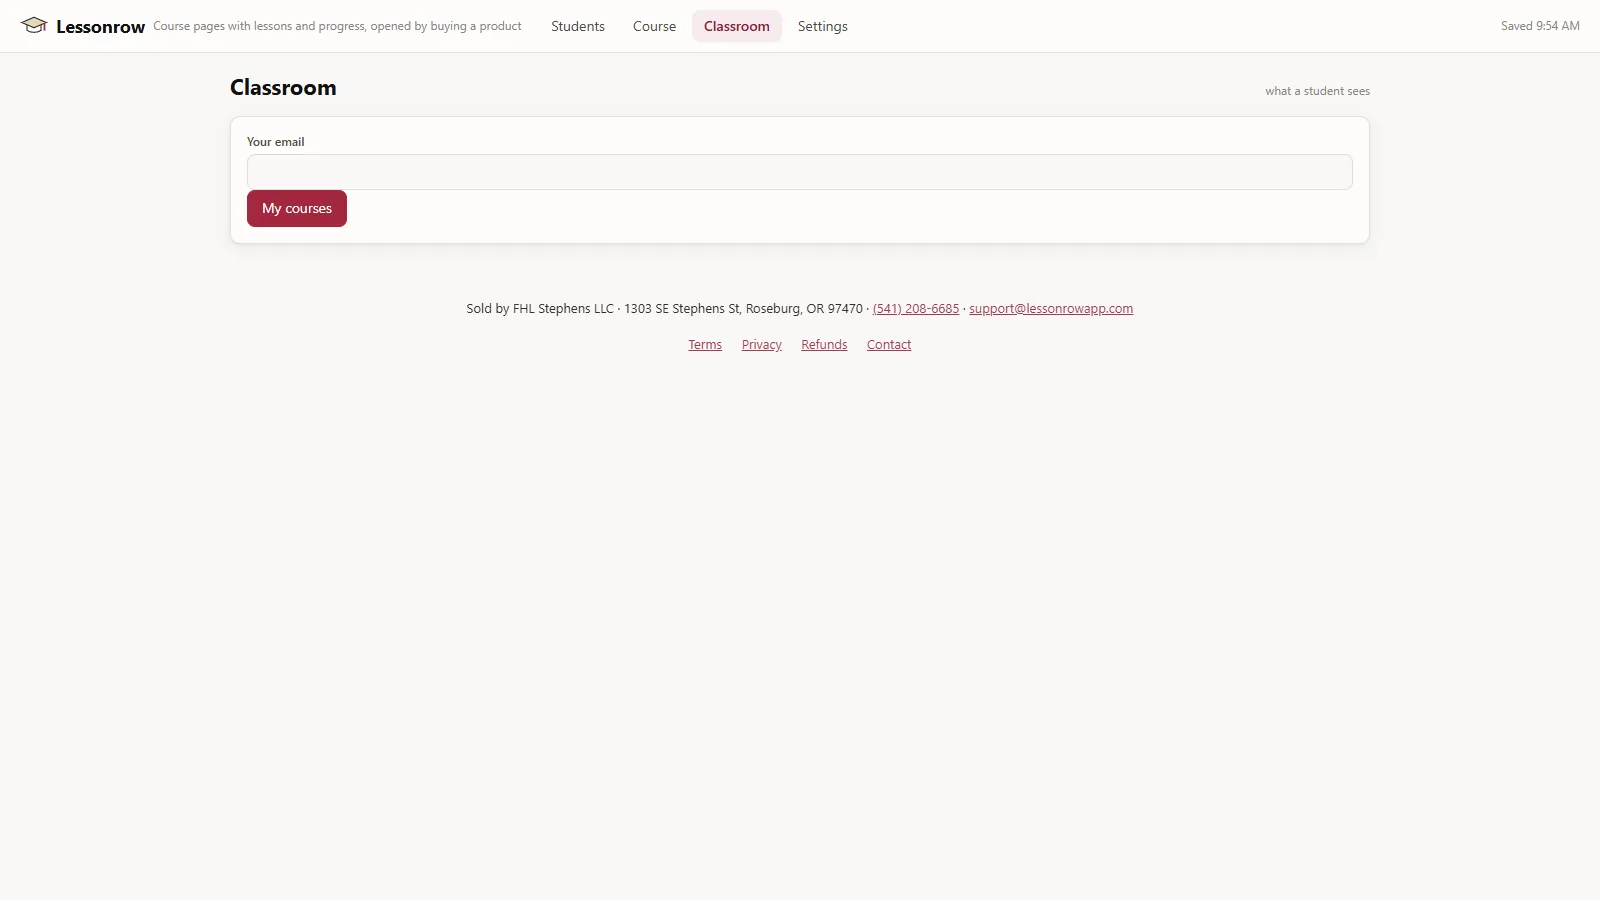Image resolution: width=1600 pixels, height=900 pixels.
Task: Click the Saved 9:54 AM status text
Action: [x=1540, y=26]
